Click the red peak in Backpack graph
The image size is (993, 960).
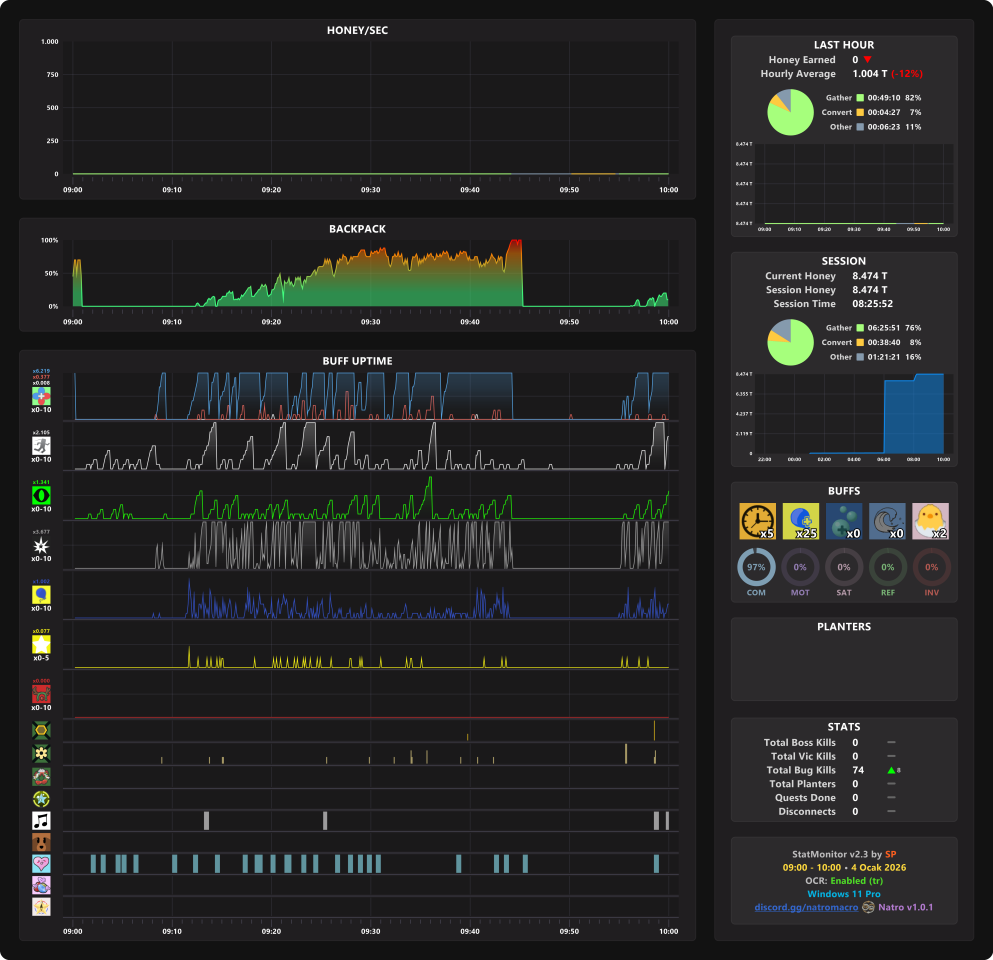515,243
